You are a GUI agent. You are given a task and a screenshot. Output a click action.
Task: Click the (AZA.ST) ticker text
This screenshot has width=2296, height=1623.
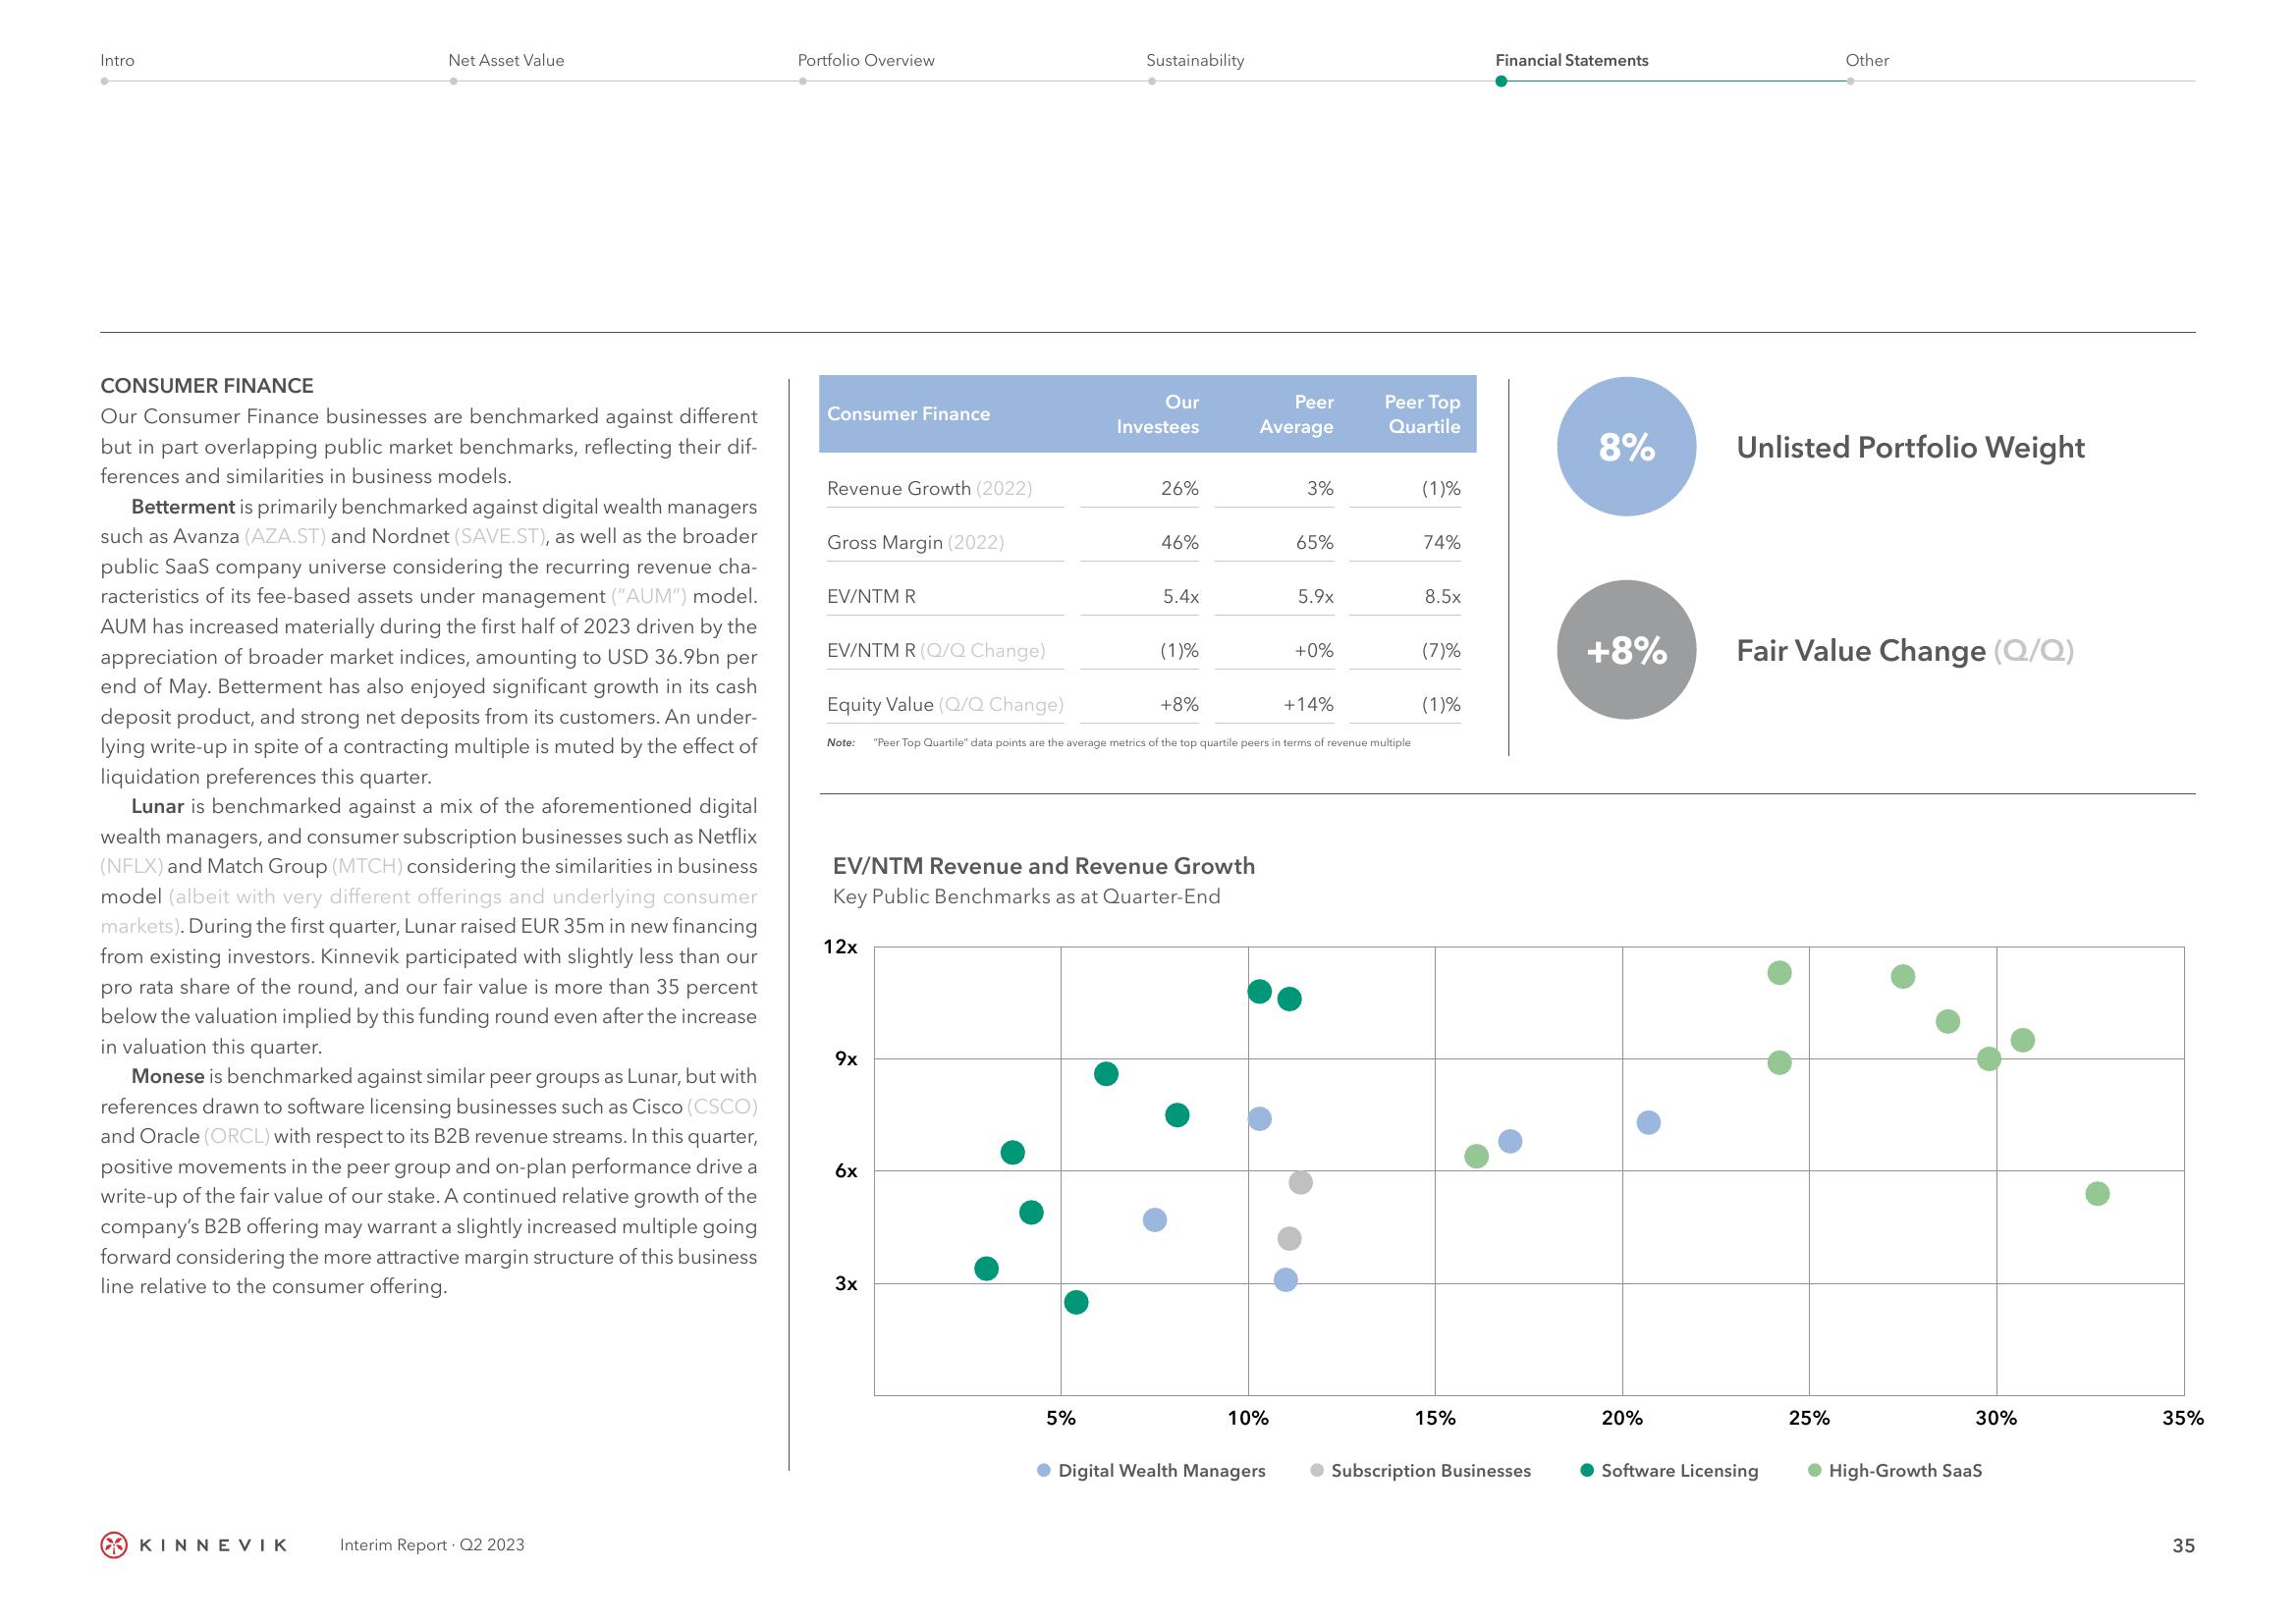(x=285, y=536)
